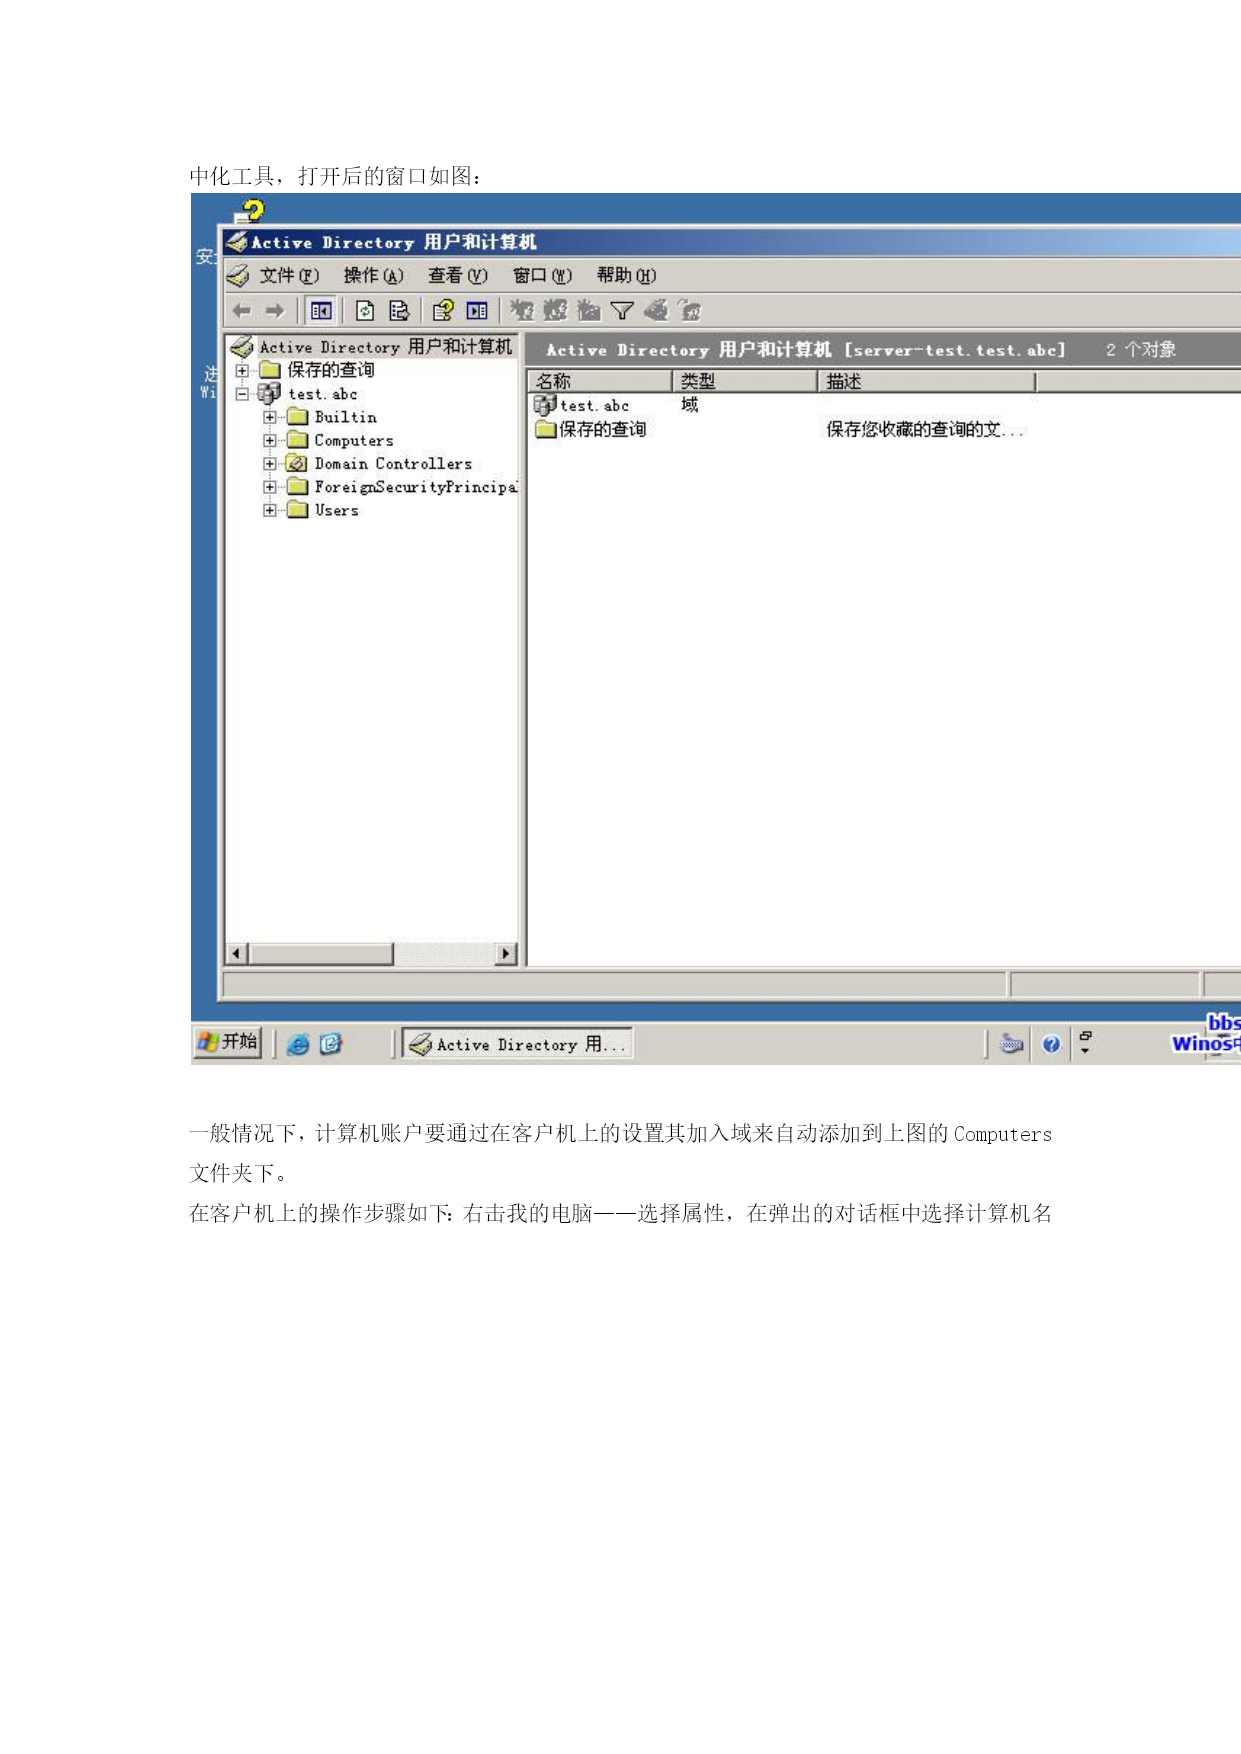Click the Refresh toolbar icon
The height and width of the screenshot is (1754, 1241).
pos(365,311)
